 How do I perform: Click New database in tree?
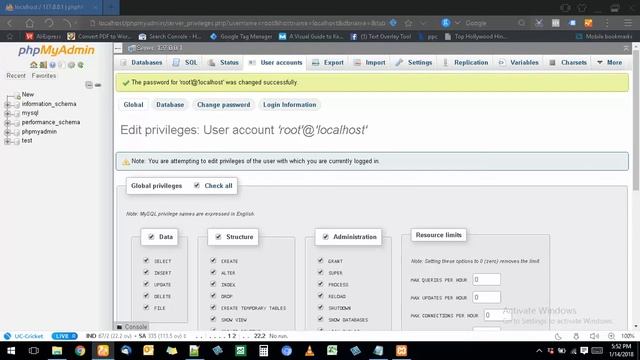(28, 94)
